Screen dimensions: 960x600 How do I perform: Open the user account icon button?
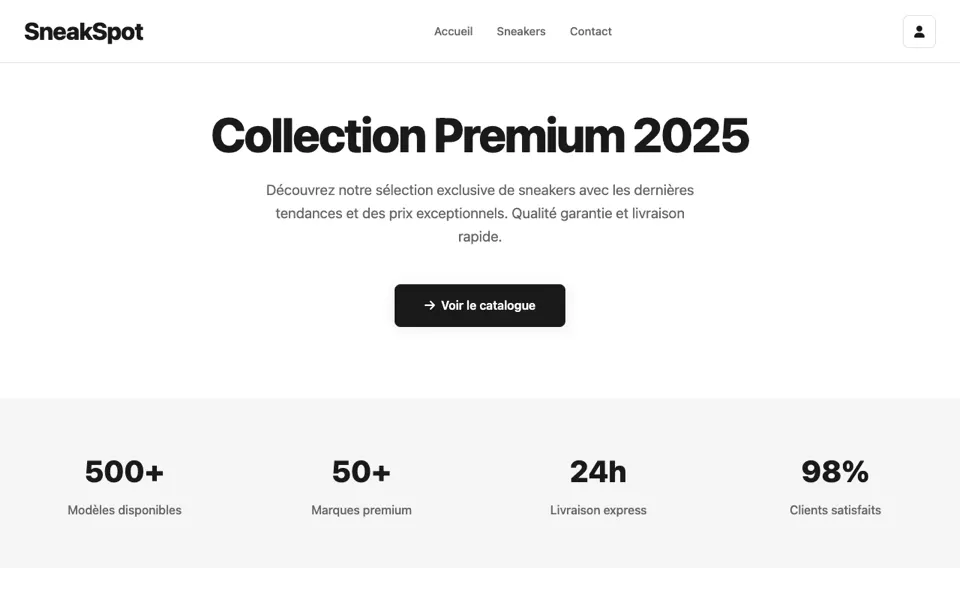919,31
